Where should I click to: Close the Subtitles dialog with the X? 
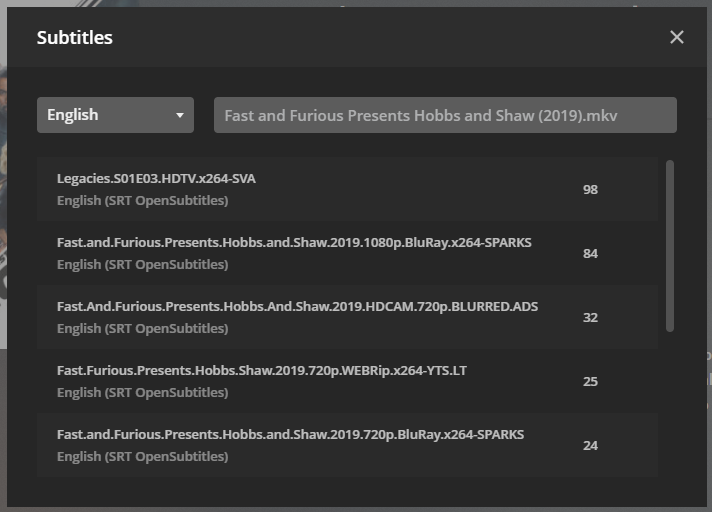(x=677, y=37)
